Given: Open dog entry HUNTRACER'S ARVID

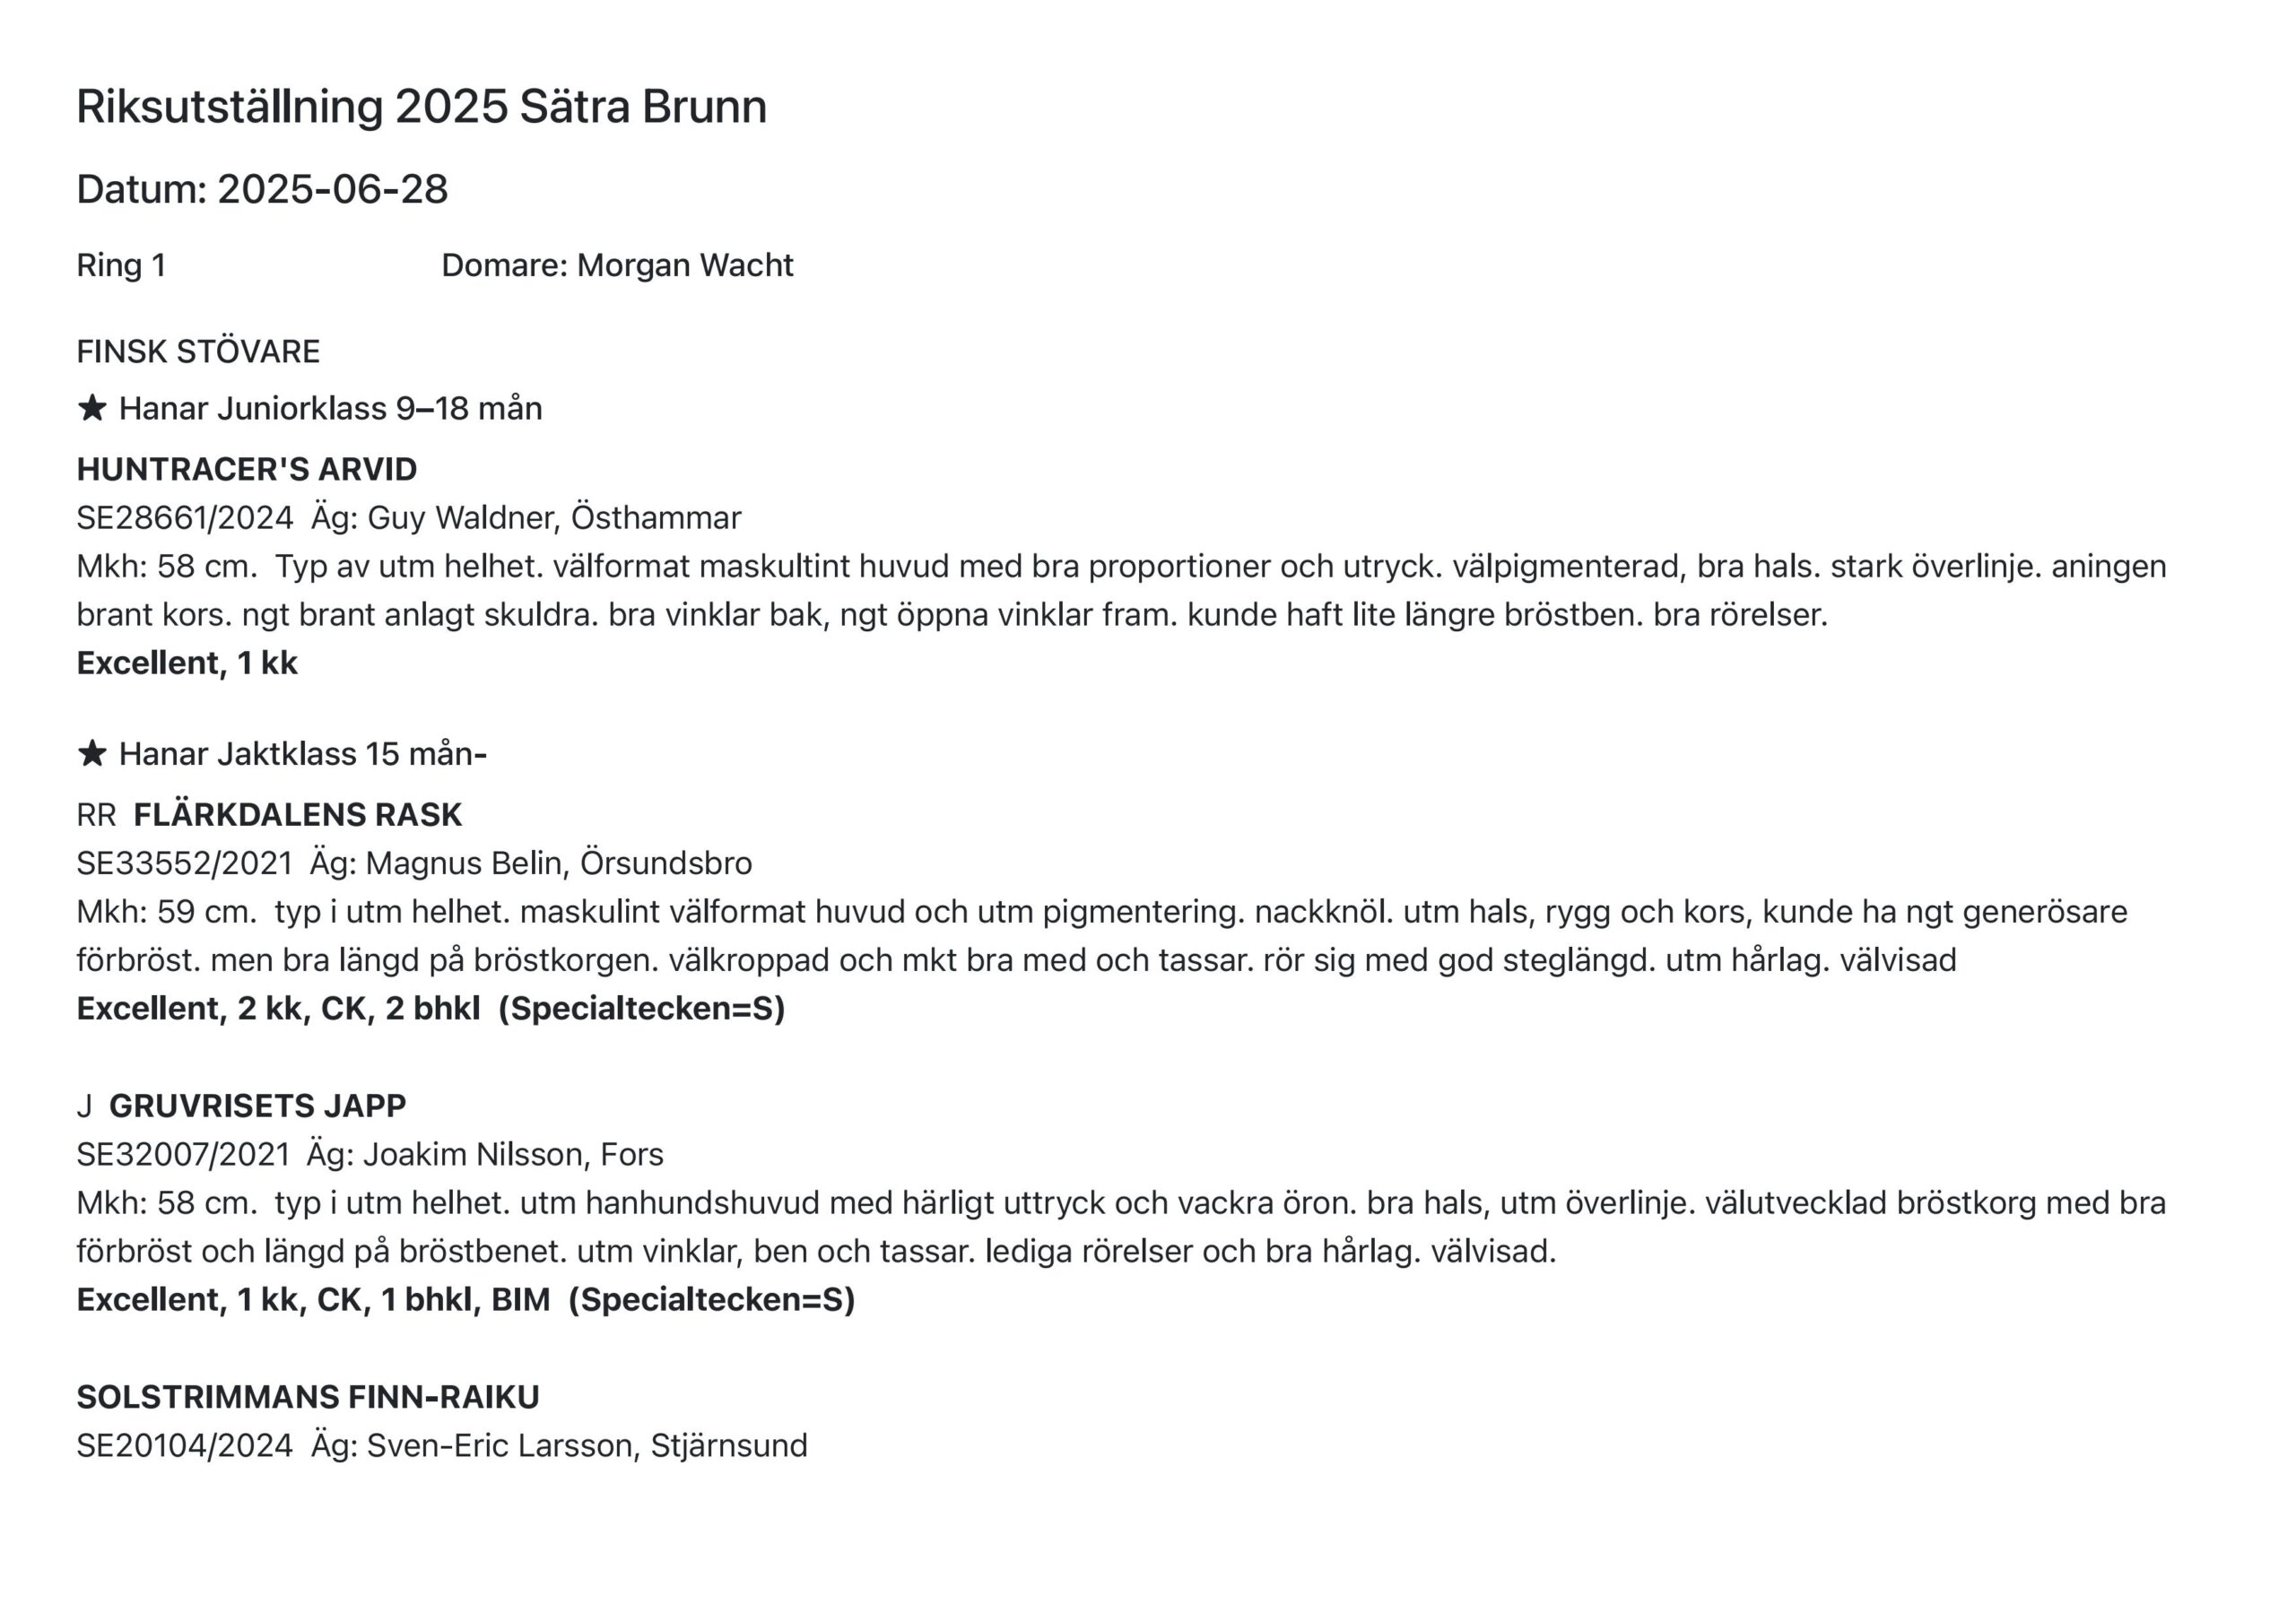Looking at the screenshot, I should pos(247,469).
